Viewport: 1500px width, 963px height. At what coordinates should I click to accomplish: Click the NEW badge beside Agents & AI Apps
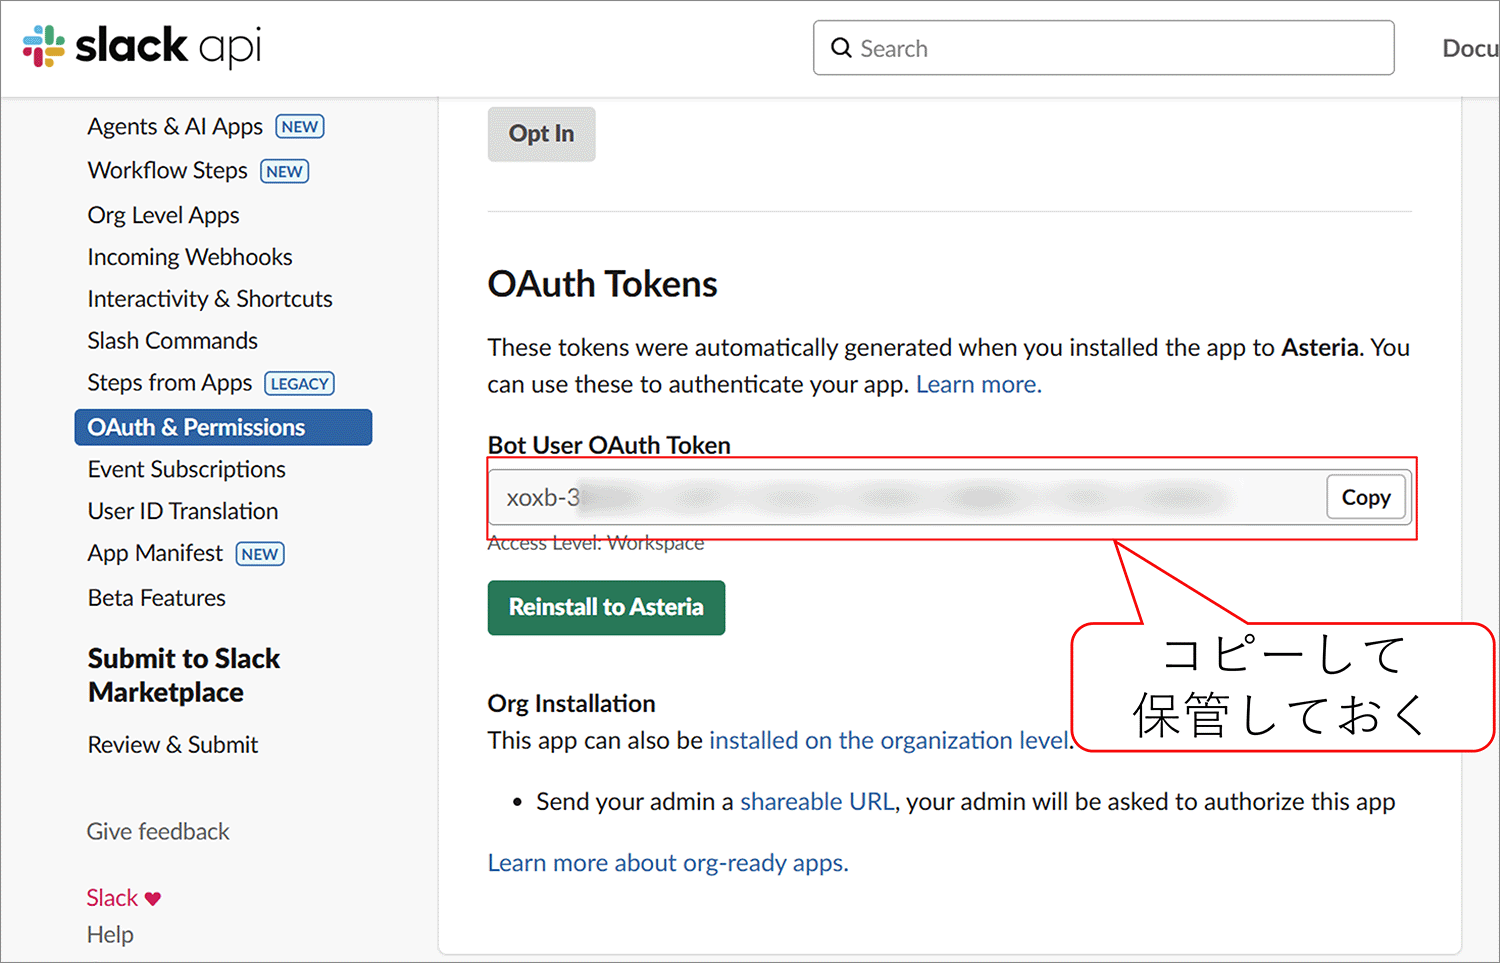click(300, 127)
